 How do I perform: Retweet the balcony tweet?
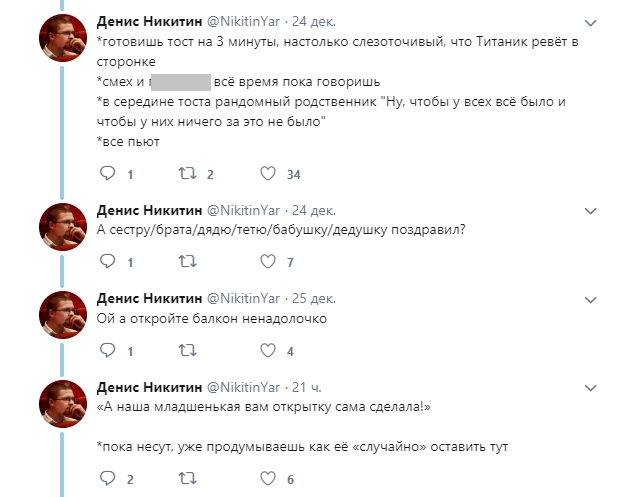pos(187,350)
